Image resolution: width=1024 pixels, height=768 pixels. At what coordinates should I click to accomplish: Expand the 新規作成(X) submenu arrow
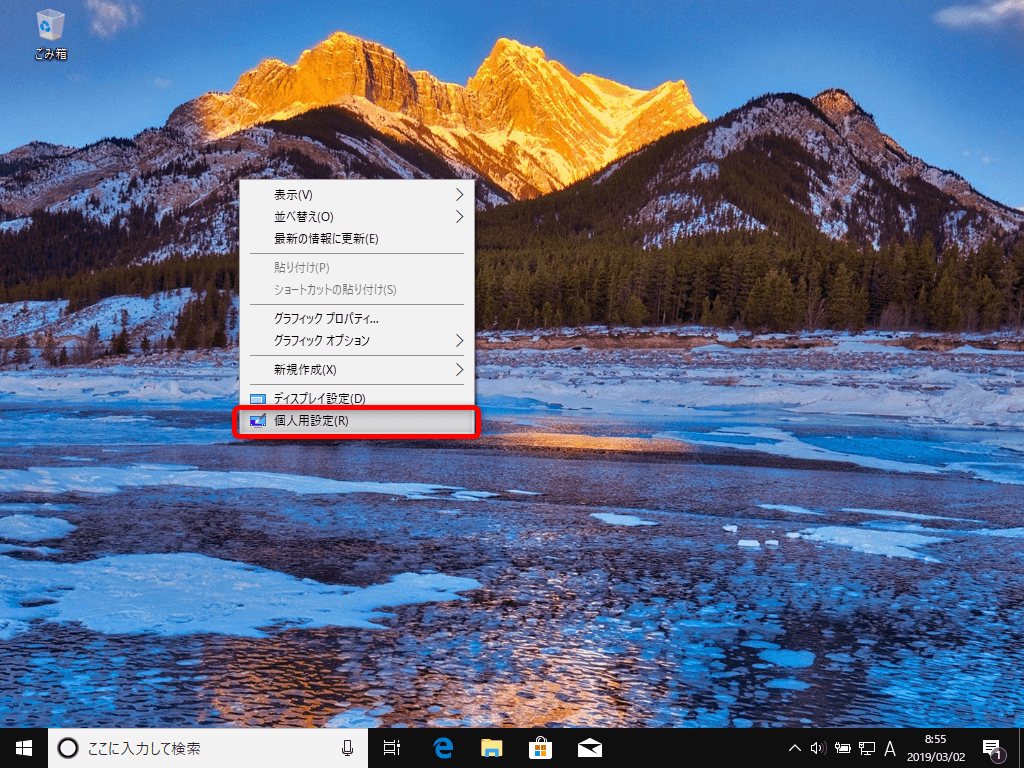click(460, 370)
